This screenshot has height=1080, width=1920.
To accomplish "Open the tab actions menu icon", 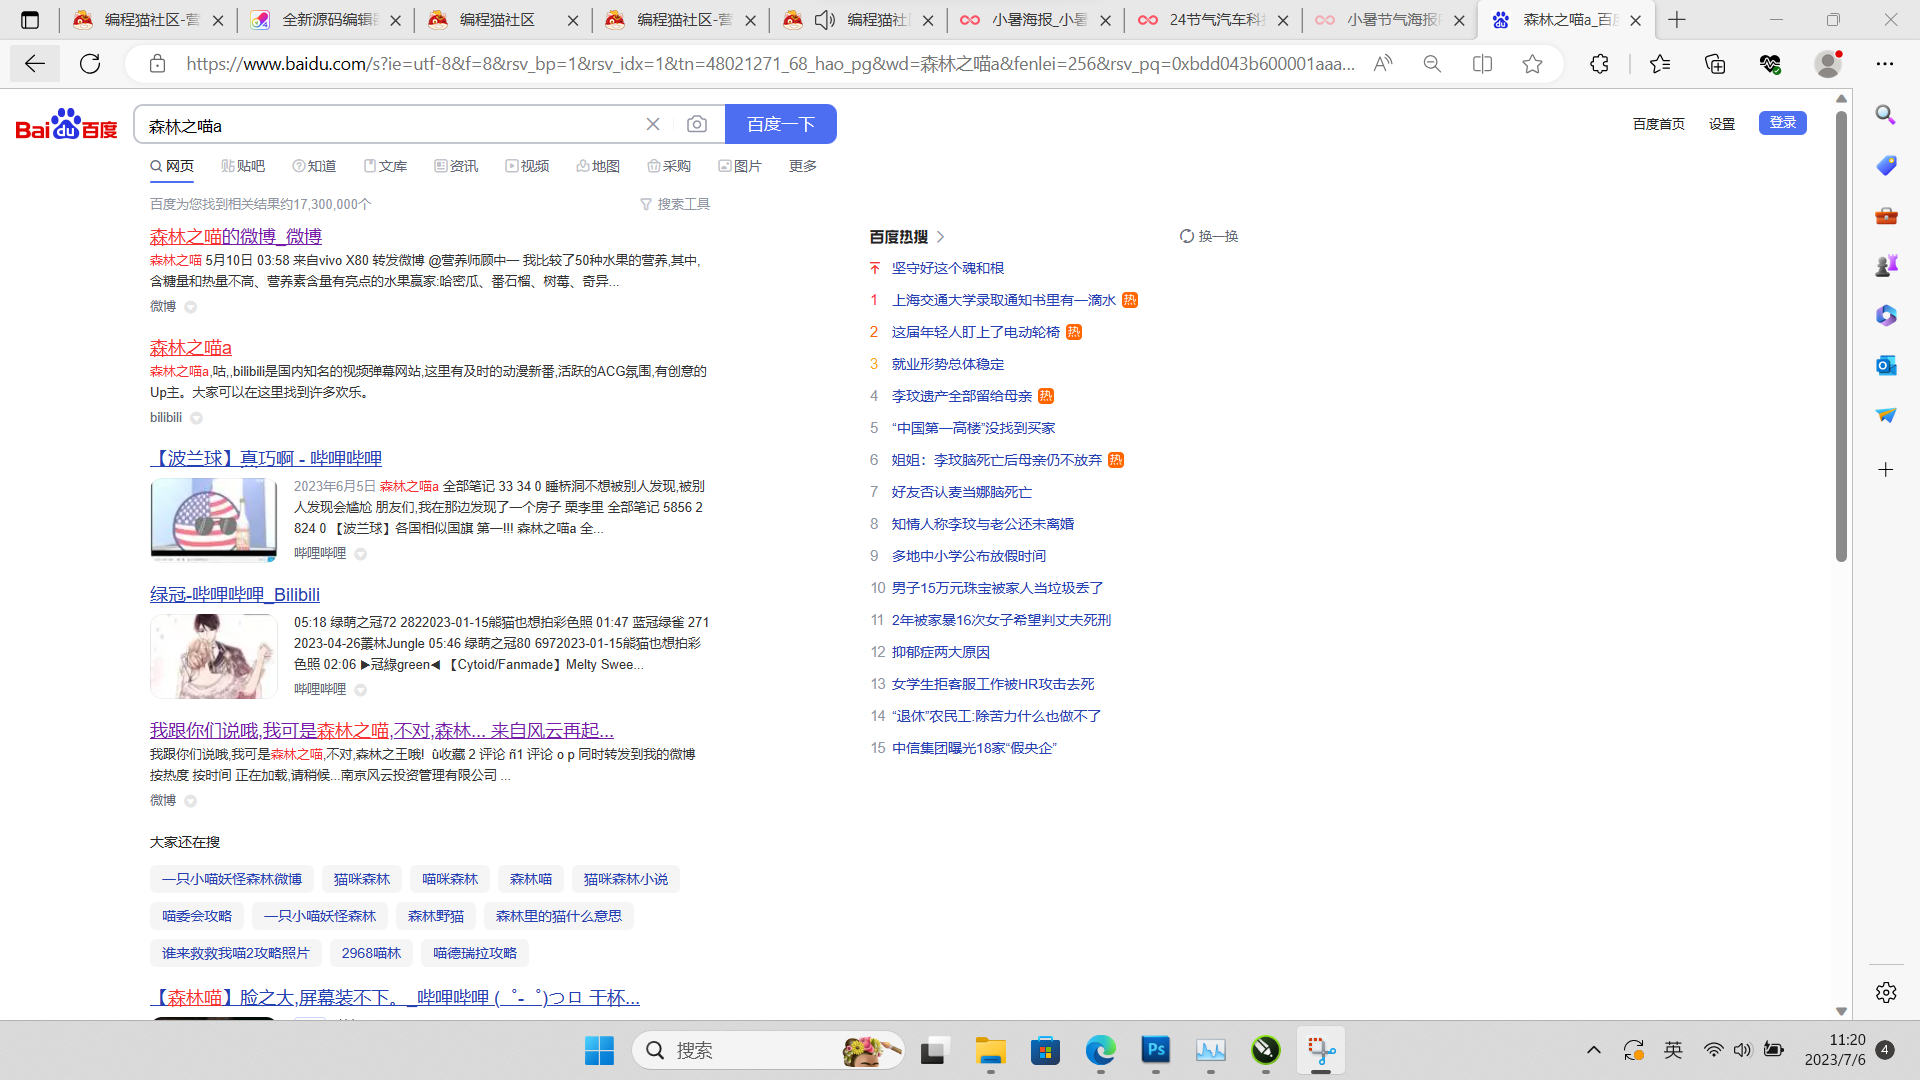I will click(x=30, y=20).
